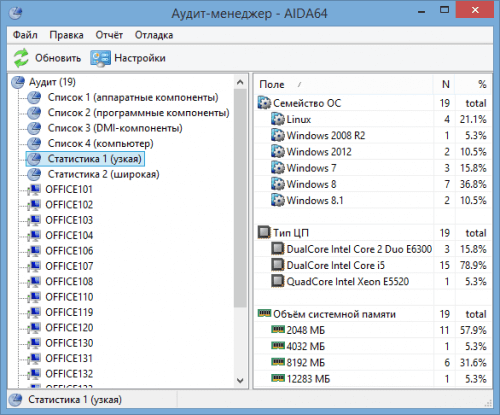Click the 78.9% value cell
500x415 pixels.
coord(473,265)
